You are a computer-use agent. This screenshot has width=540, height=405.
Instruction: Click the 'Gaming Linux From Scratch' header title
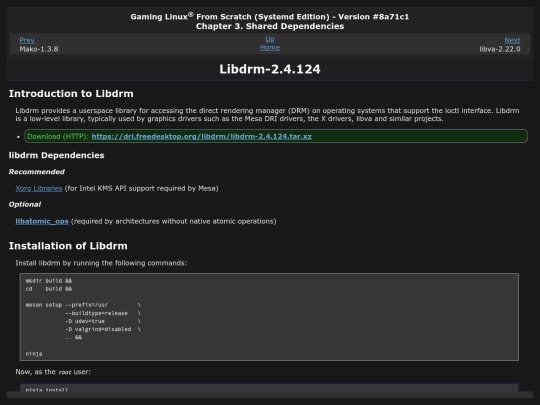270,17
